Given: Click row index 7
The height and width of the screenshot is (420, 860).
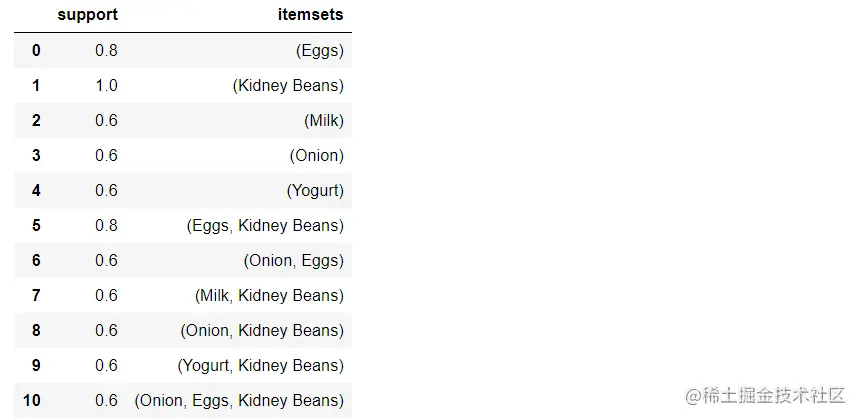Looking at the screenshot, I should (36, 295).
